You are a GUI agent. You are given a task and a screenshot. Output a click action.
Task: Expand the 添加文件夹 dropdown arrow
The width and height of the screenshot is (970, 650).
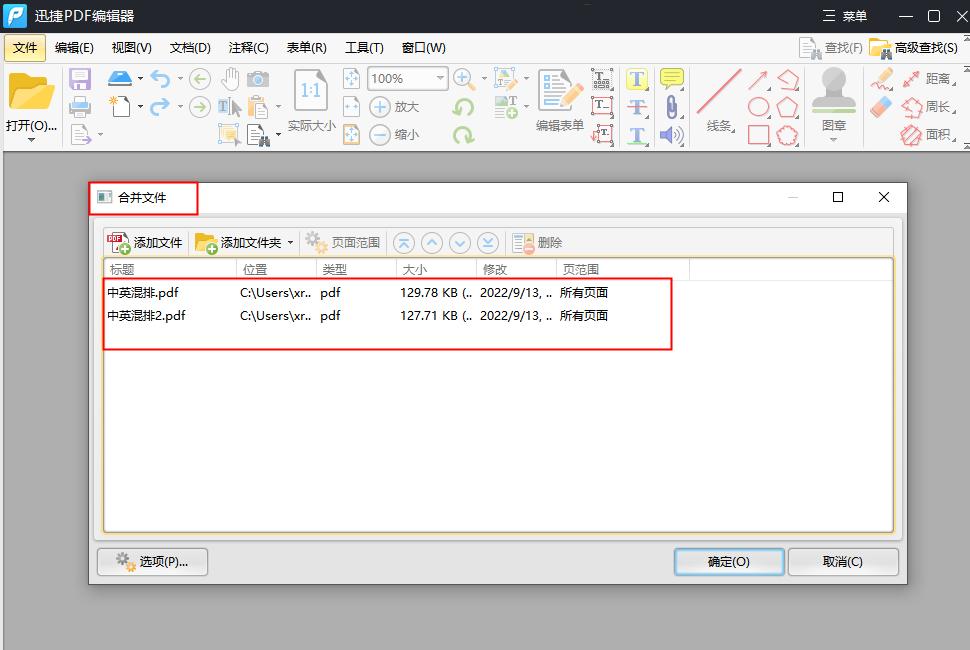291,242
